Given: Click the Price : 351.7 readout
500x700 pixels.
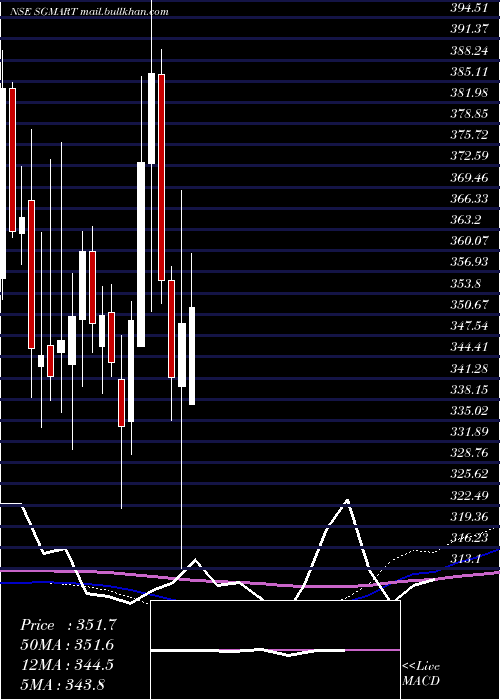Looking at the screenshot, I should [x=68, y=625].
